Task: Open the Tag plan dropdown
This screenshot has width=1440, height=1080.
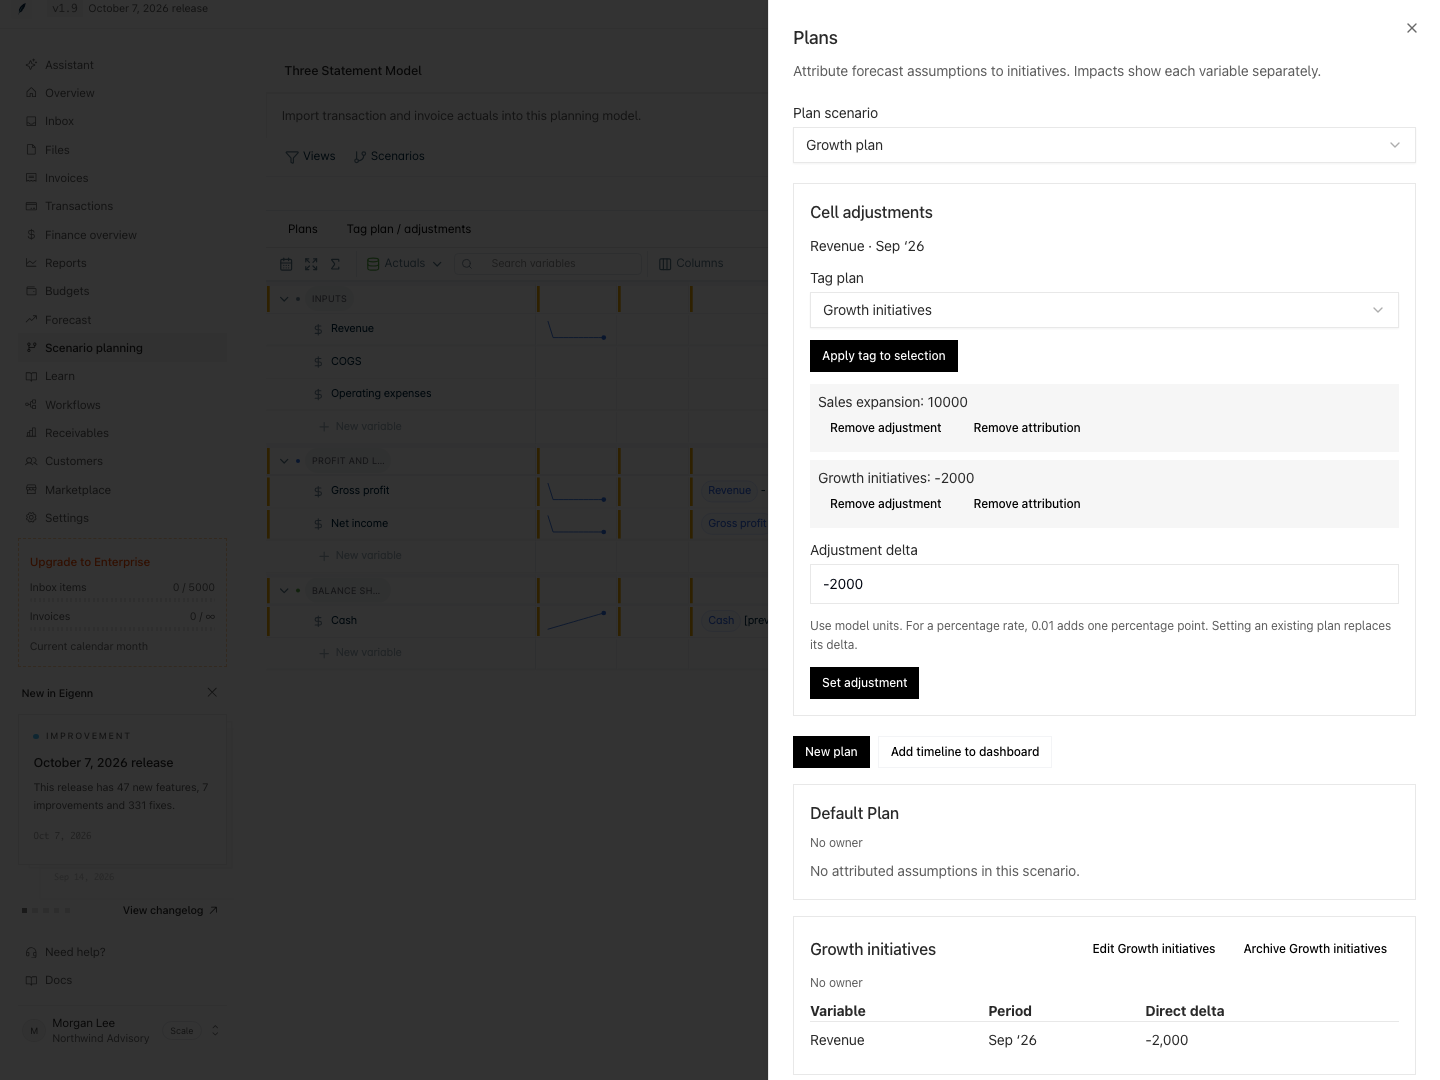Action: coord(1104,310)
